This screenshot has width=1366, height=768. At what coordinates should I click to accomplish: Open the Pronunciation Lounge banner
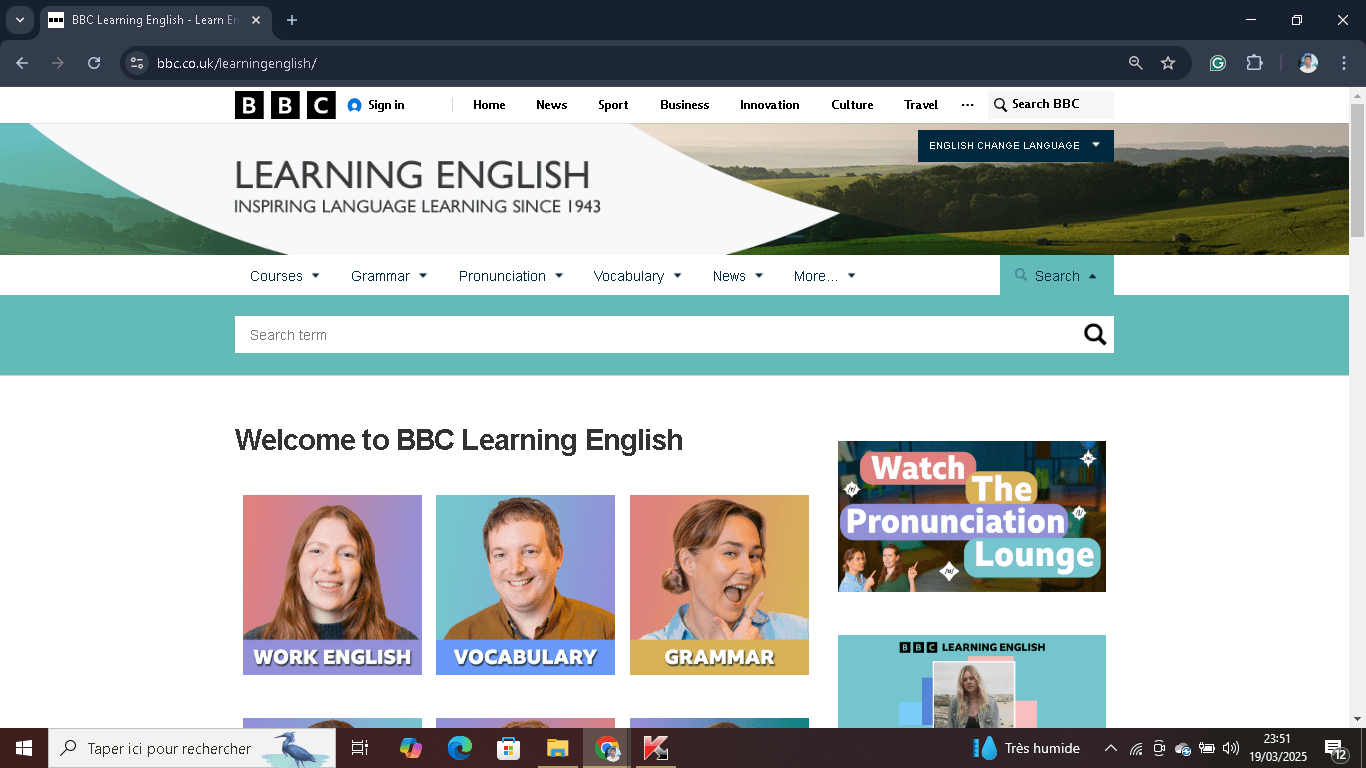971,516
